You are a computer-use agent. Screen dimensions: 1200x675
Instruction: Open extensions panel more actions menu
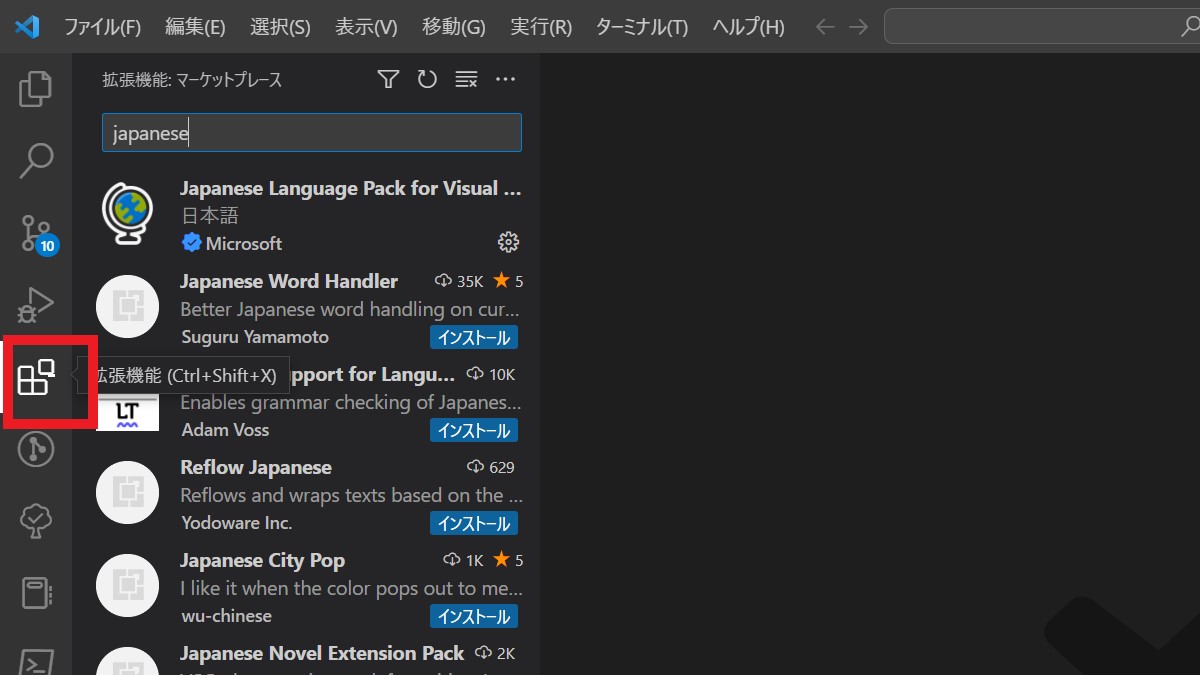(x=505, y=79)
